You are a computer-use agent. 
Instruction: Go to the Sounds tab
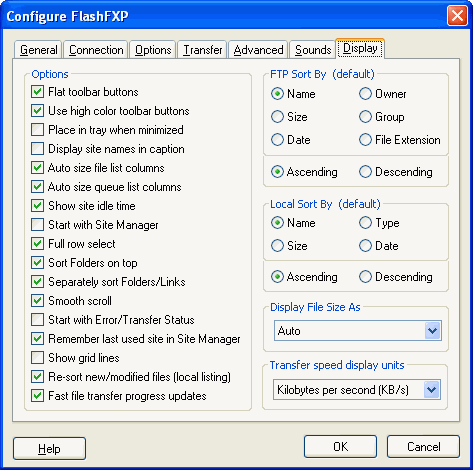[313, 50]
